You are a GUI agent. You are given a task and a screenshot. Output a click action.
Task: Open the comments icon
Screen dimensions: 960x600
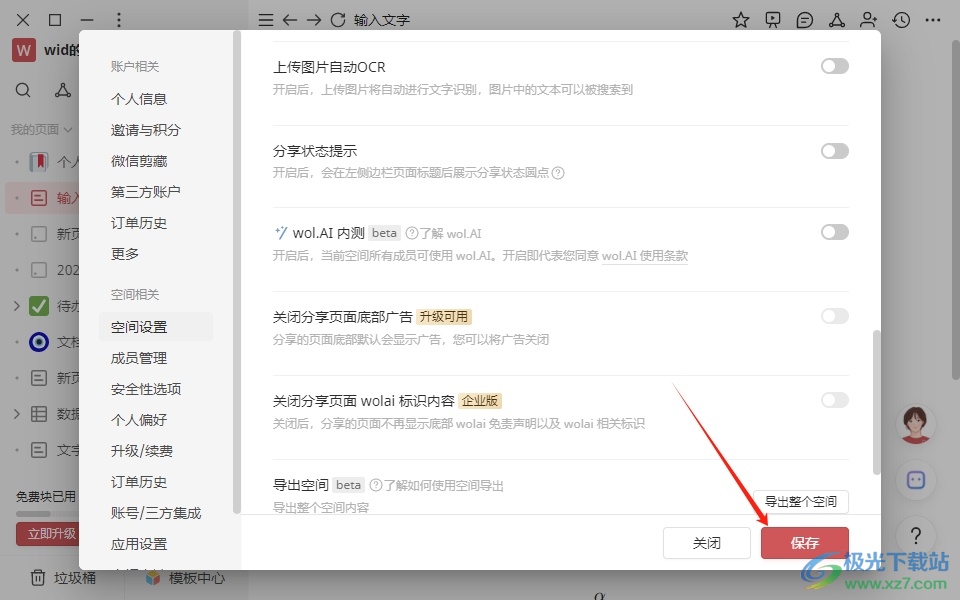tap(804, 20)
